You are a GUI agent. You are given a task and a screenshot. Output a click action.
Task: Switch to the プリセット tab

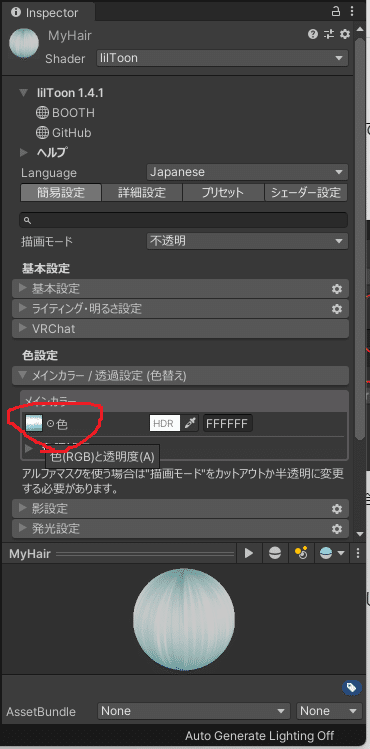coord(223,193)
